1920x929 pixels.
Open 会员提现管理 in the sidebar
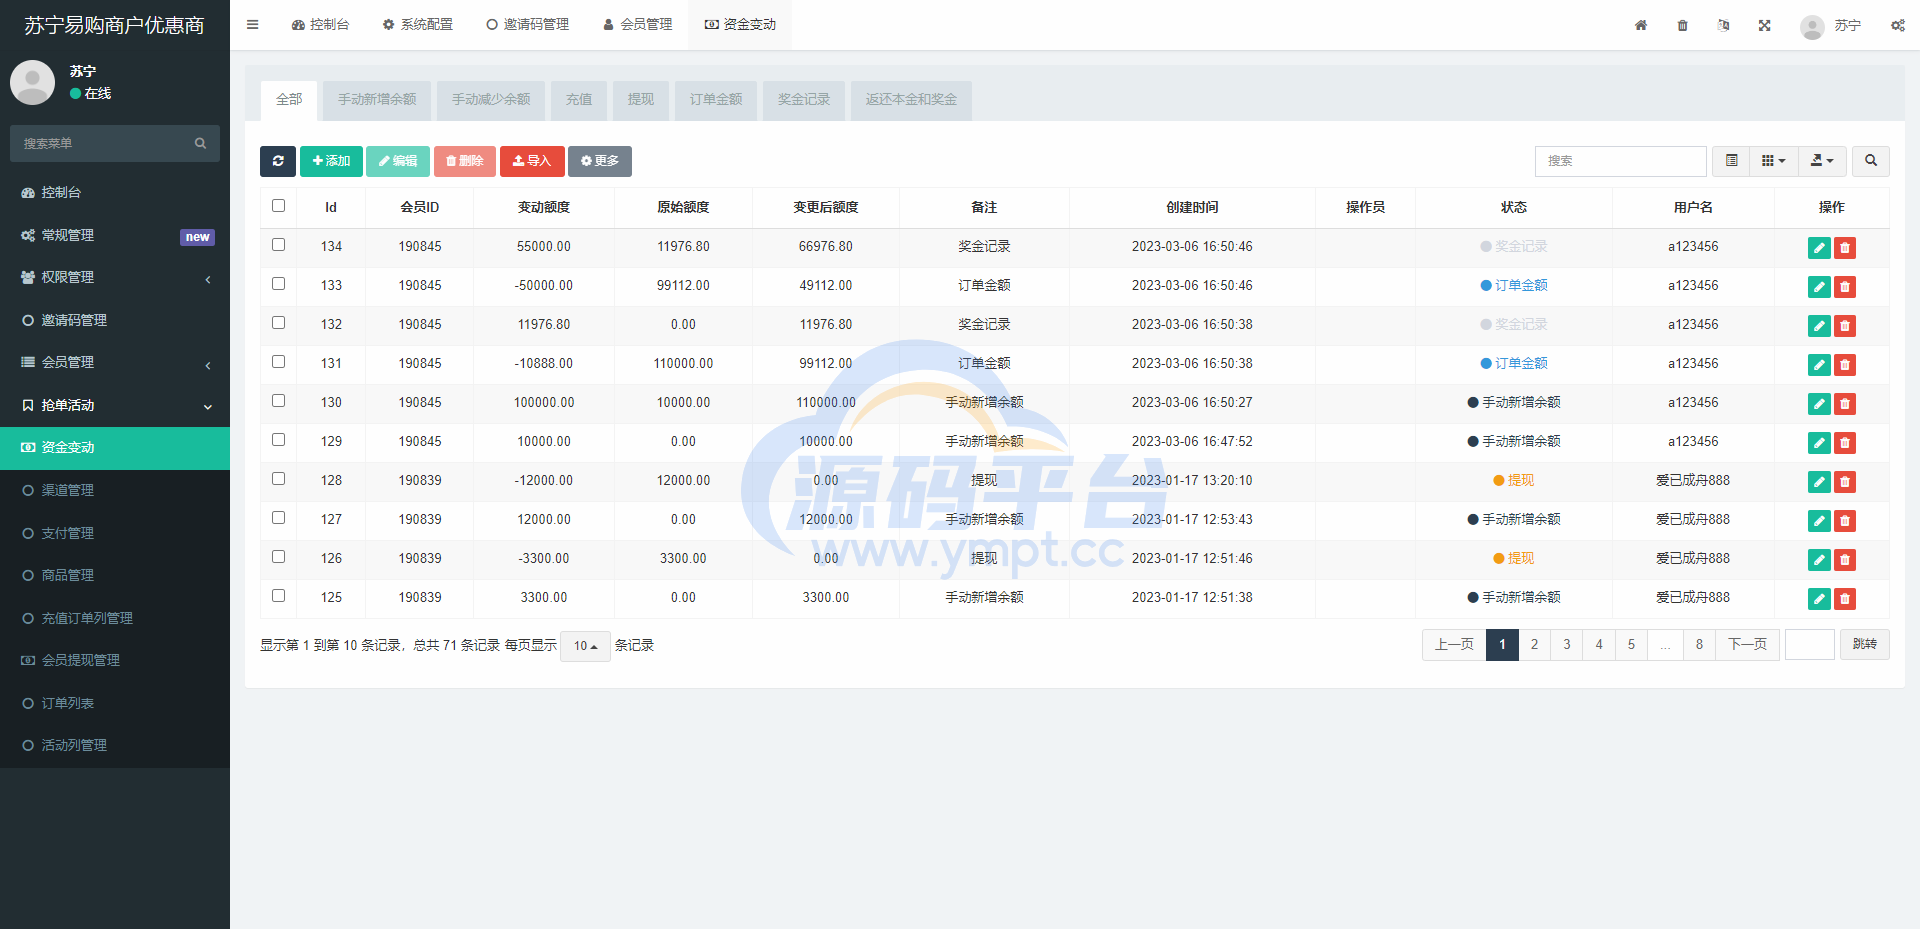(115, 661)
